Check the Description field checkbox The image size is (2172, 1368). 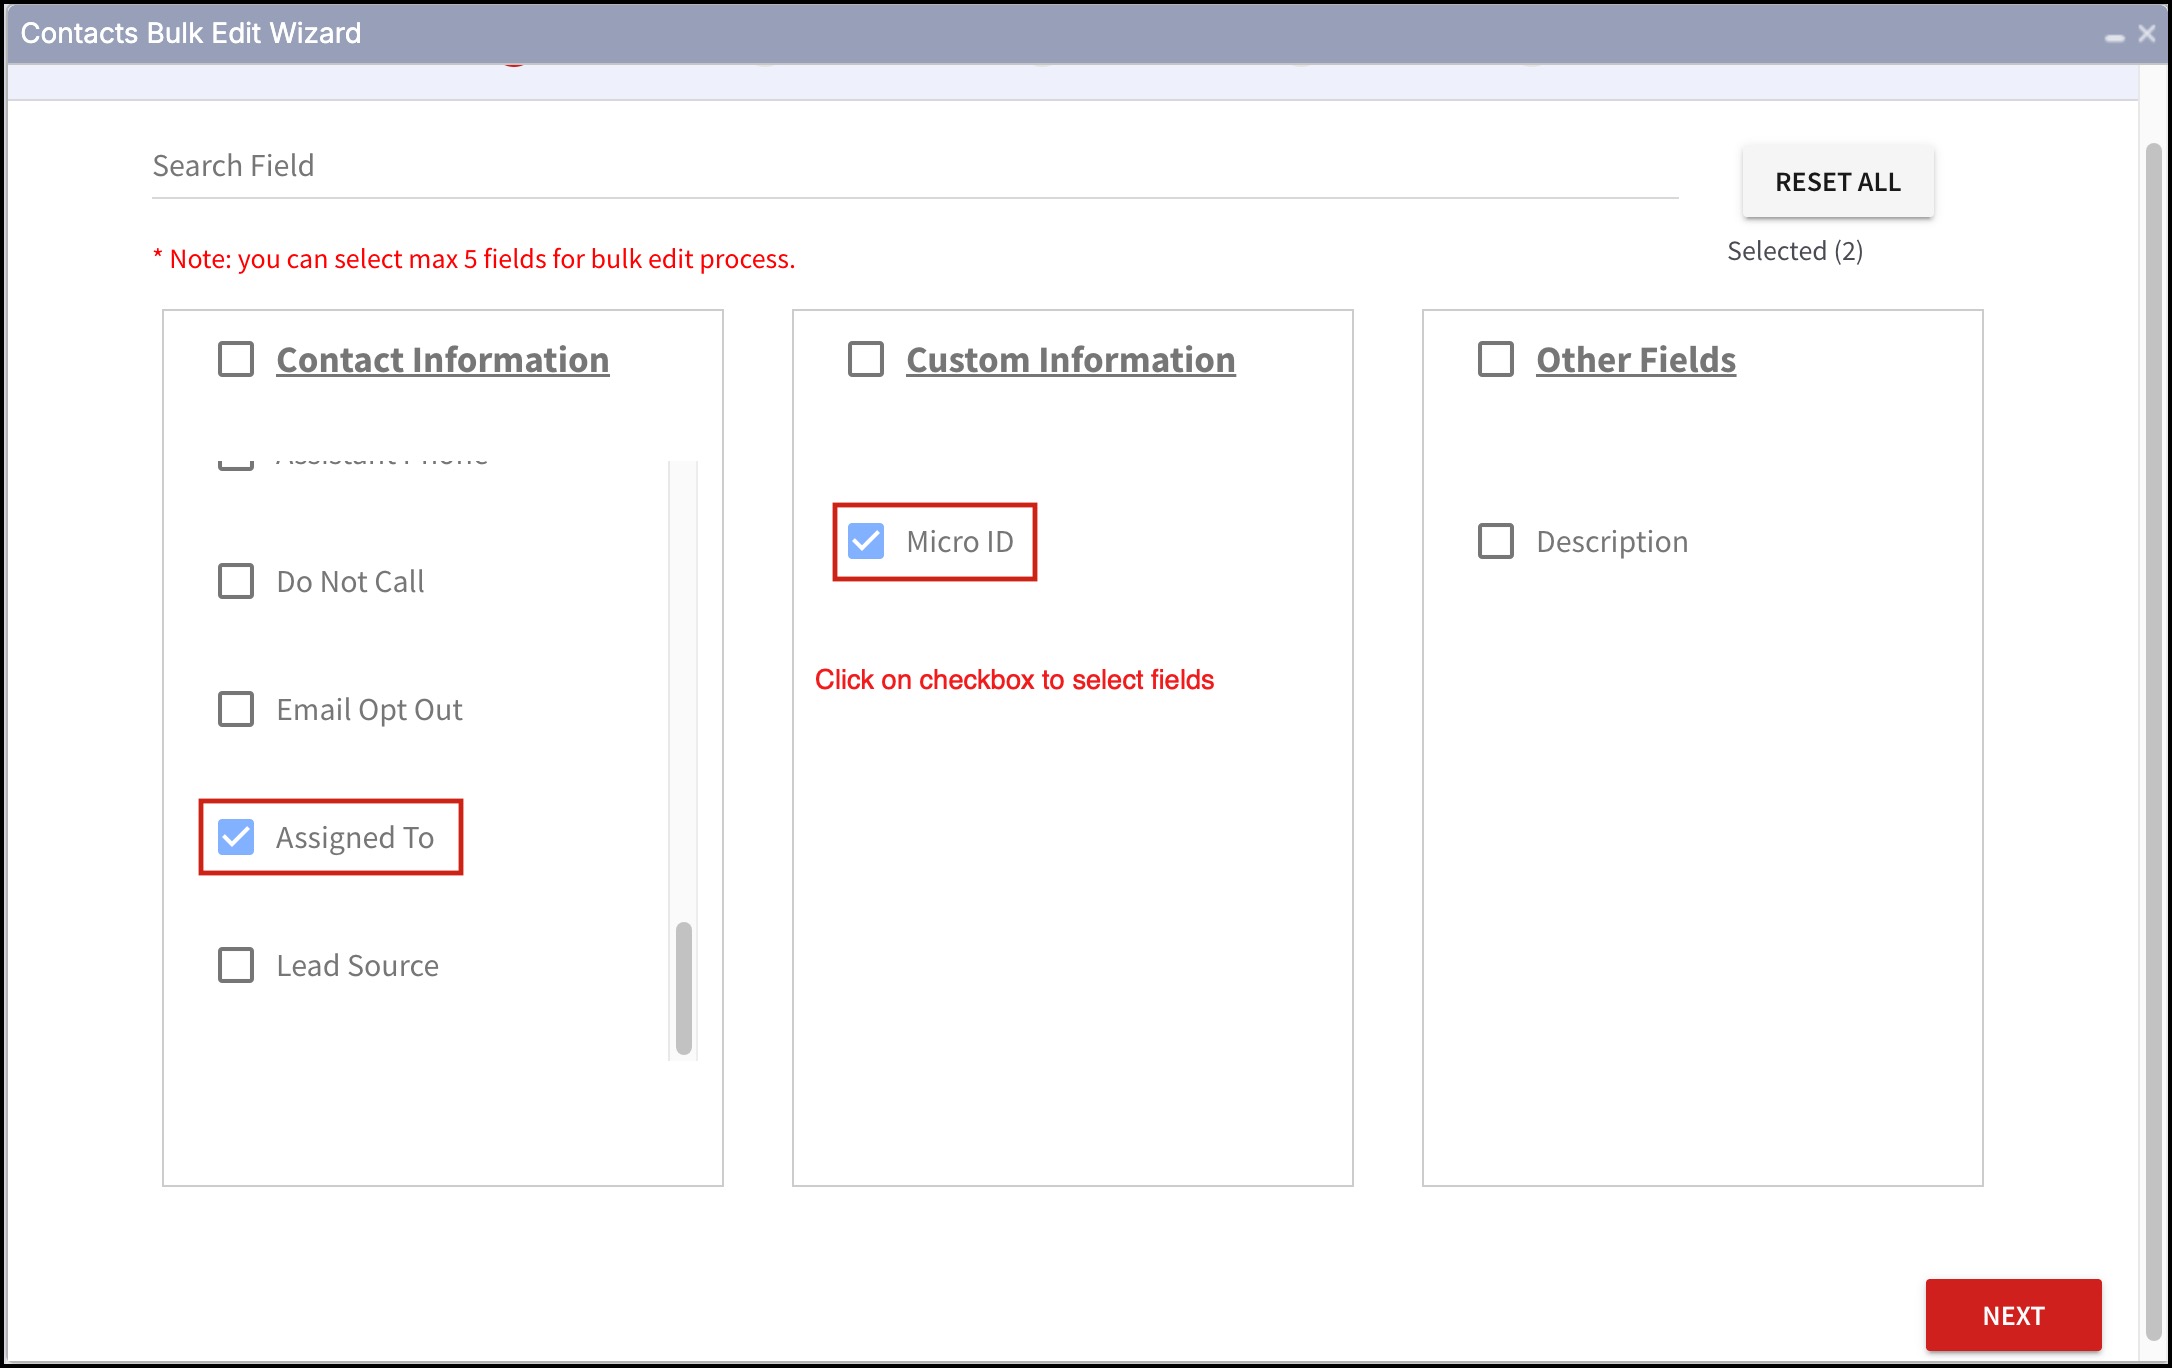pyautogui.click(x=1496, y=541)
